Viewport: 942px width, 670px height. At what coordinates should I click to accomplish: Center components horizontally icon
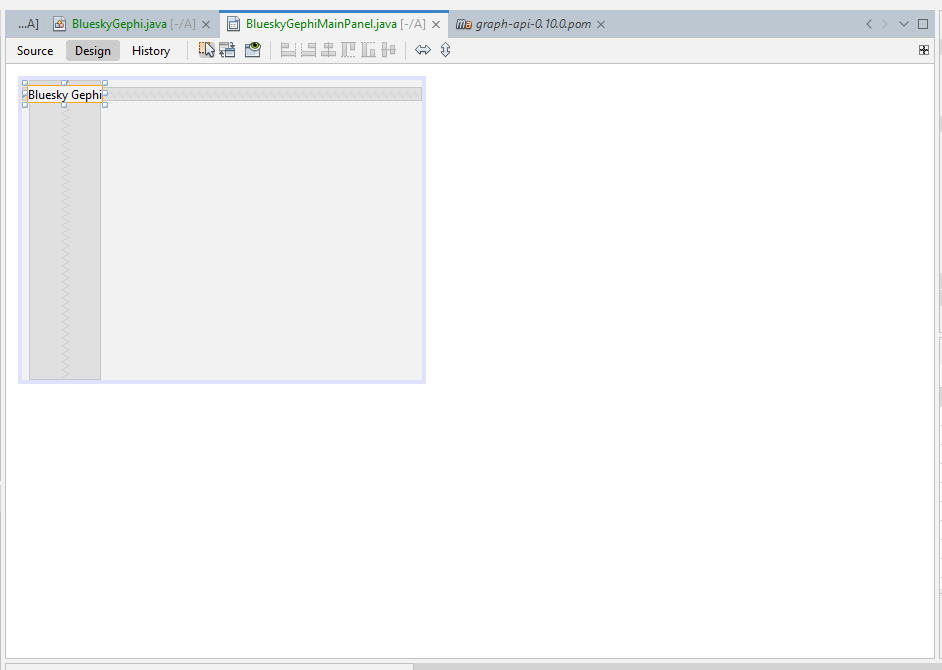(x=328, y=50)
